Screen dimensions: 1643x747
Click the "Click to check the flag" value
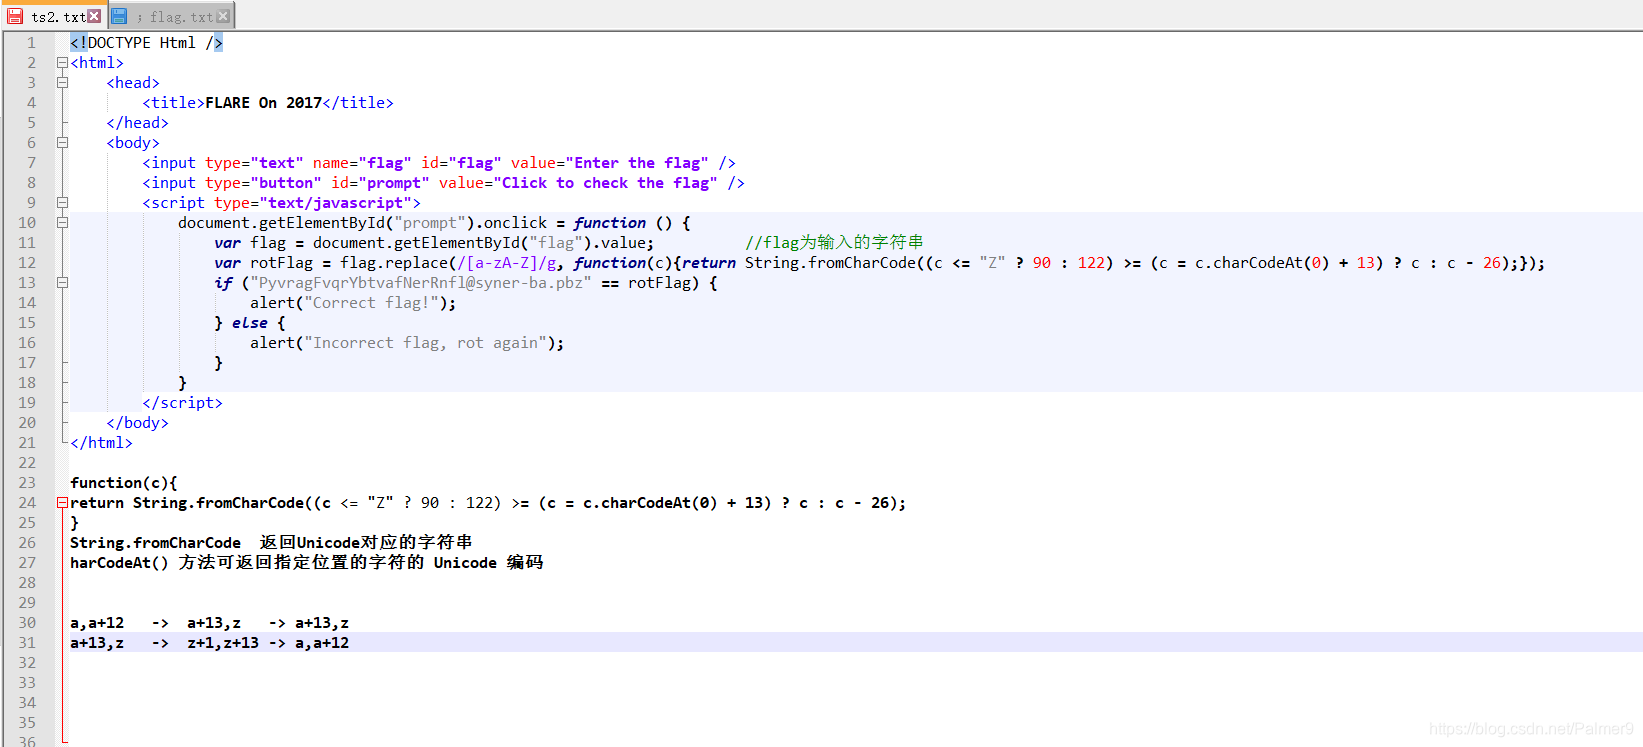click(606, 183)
